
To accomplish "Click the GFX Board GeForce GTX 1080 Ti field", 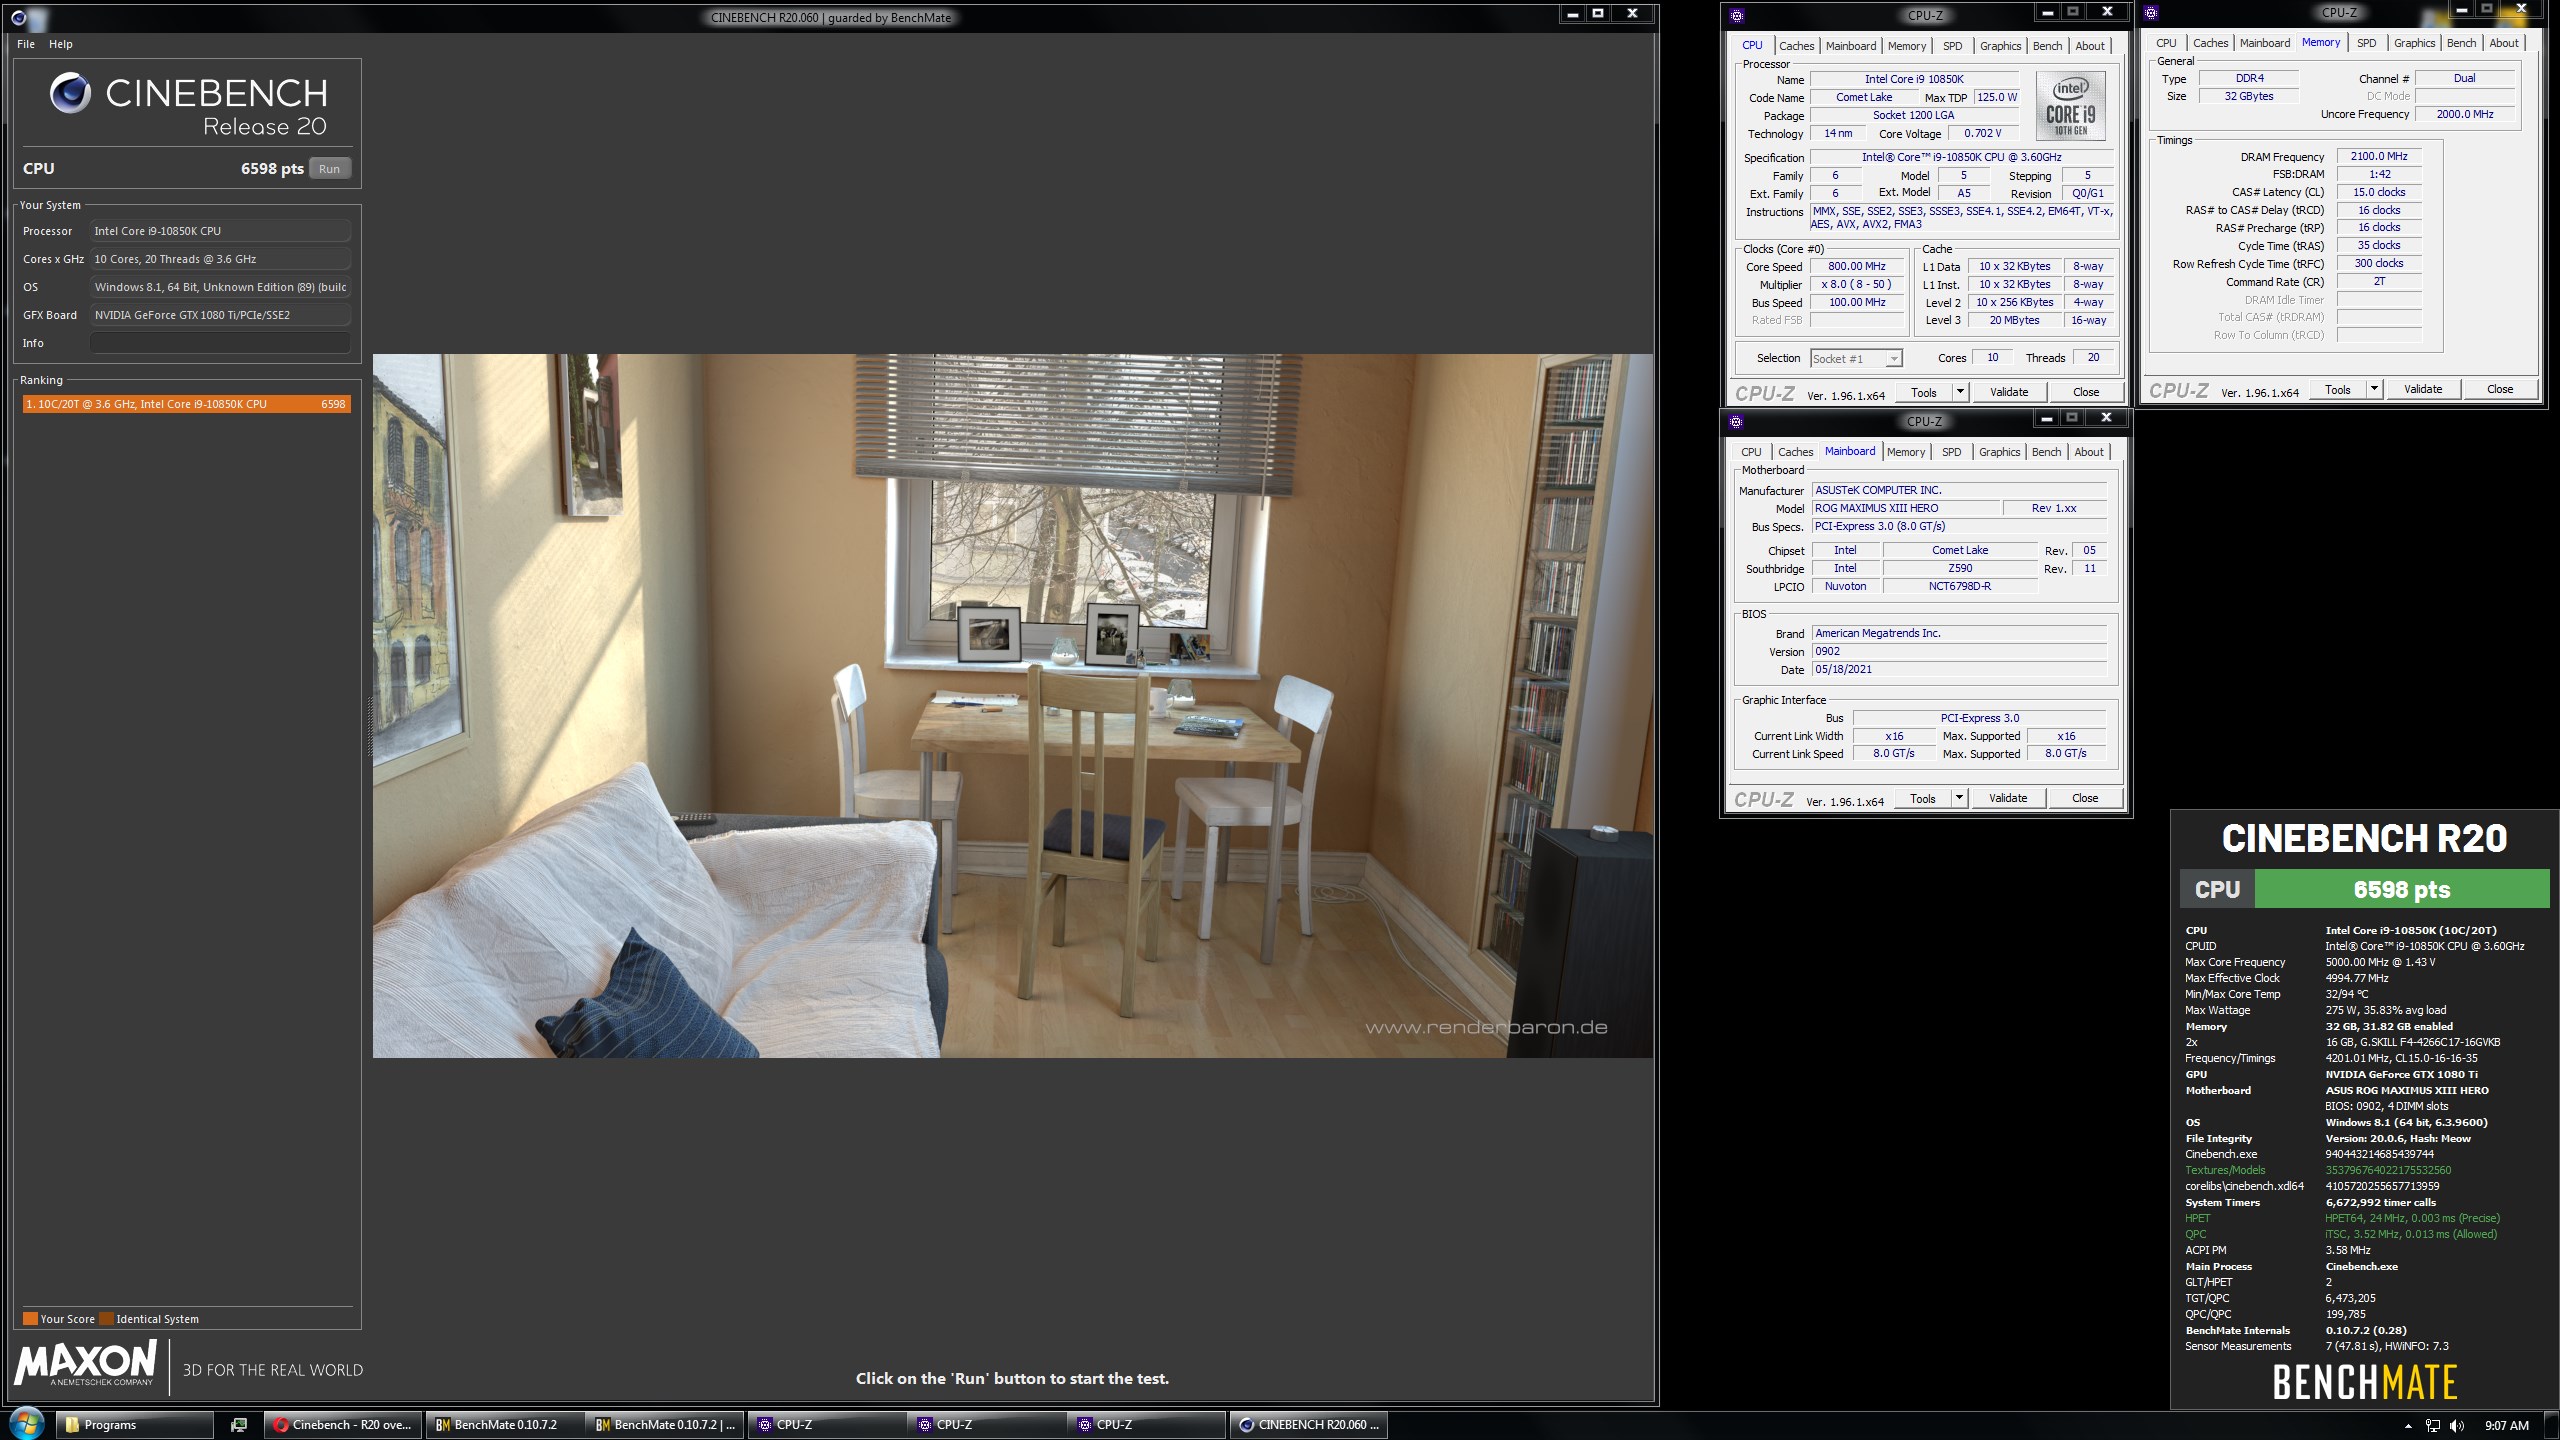I will (220, 315).
